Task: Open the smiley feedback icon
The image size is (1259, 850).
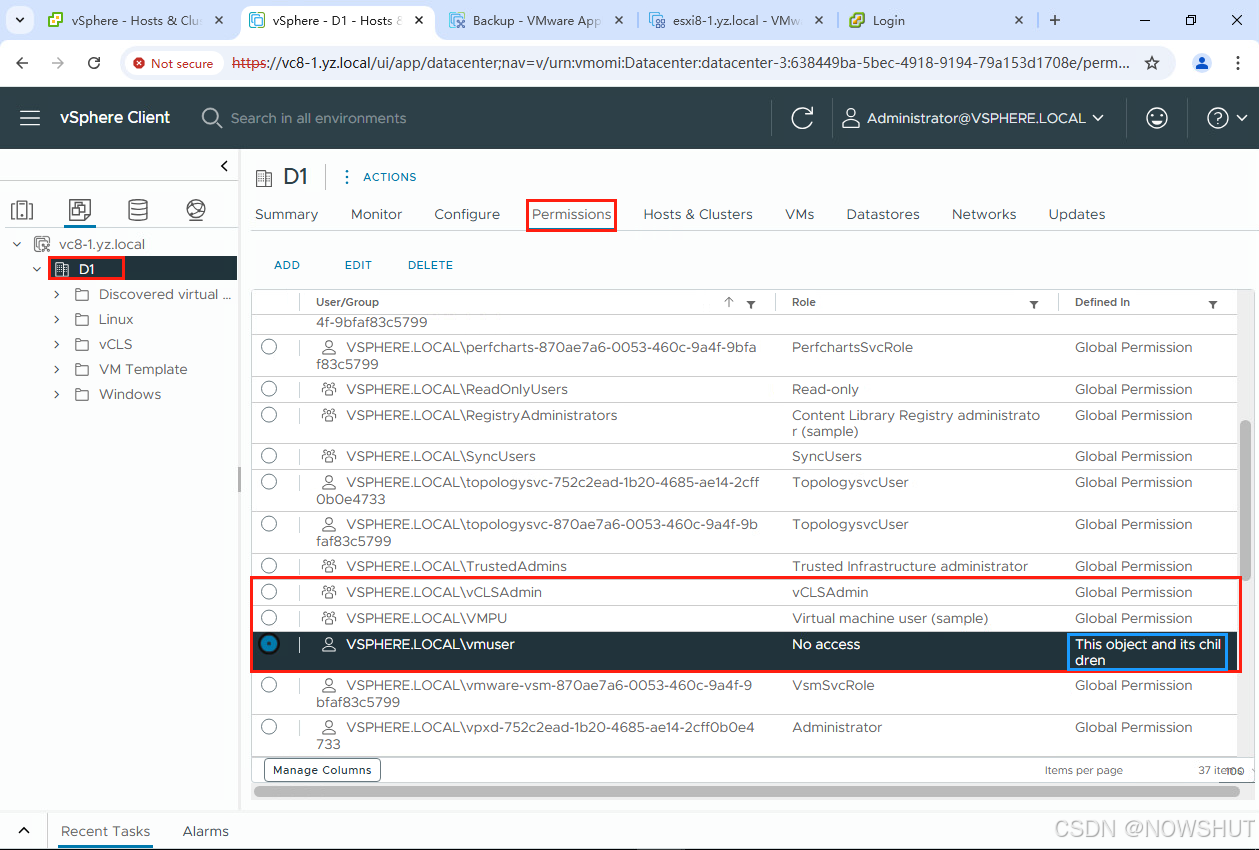Action: 1157,118
